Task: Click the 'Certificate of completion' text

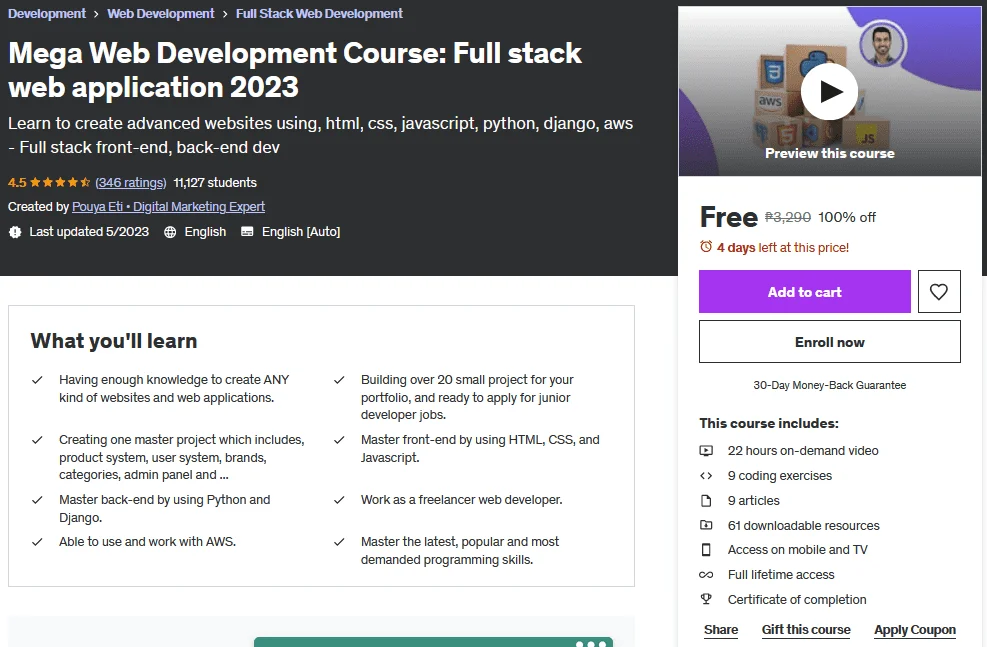Action: click(797, 600)
